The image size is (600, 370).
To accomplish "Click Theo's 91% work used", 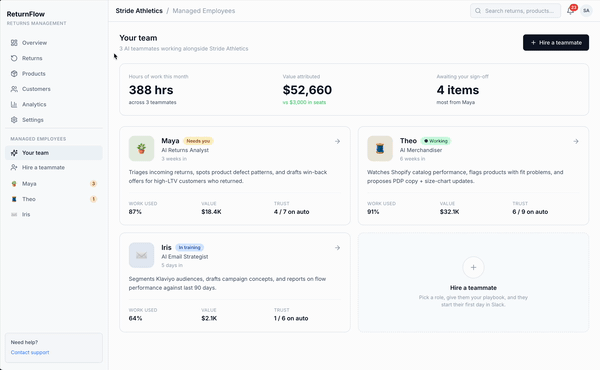I will 373,212.
